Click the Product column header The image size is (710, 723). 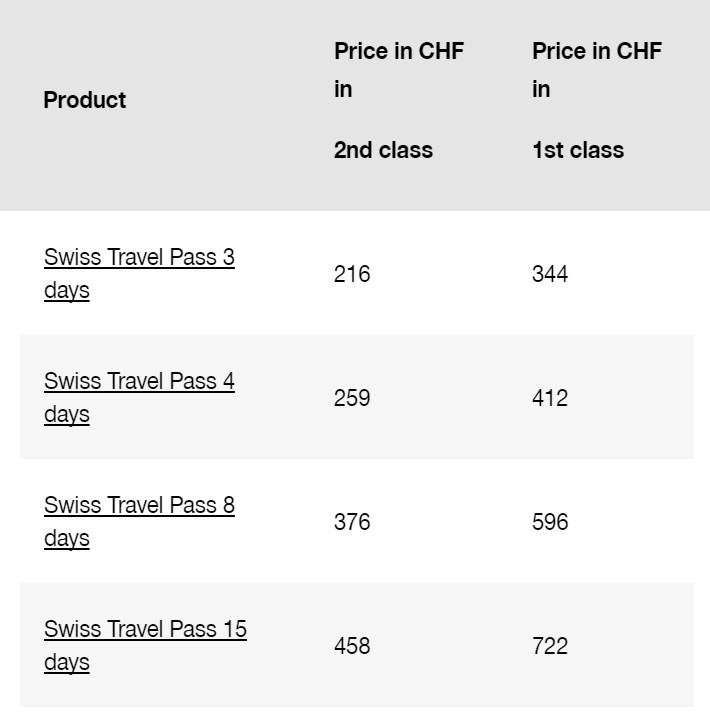[85, 100]
